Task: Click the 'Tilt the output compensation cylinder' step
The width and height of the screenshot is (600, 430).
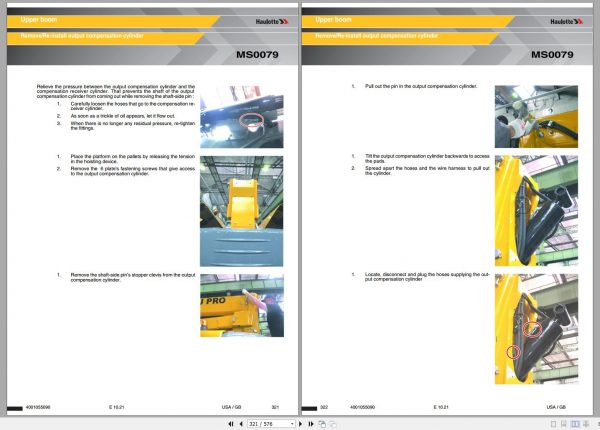Action: pyautogui.click(x=427, y=158)
